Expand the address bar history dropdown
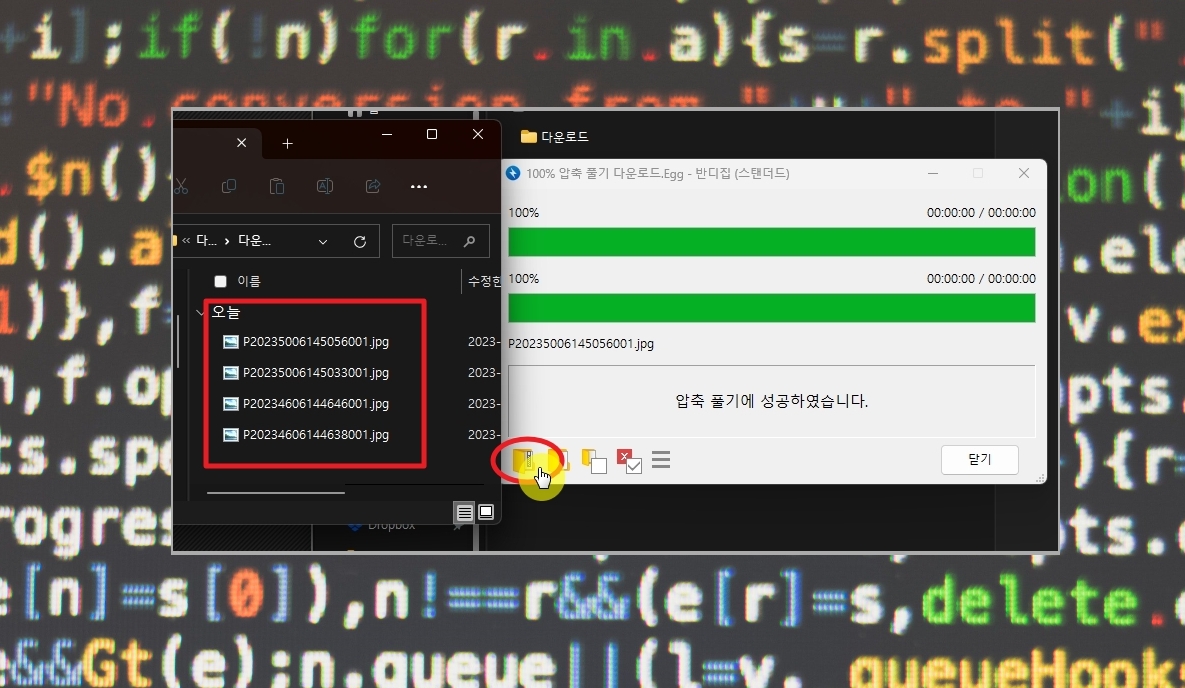 coord(323,242)
